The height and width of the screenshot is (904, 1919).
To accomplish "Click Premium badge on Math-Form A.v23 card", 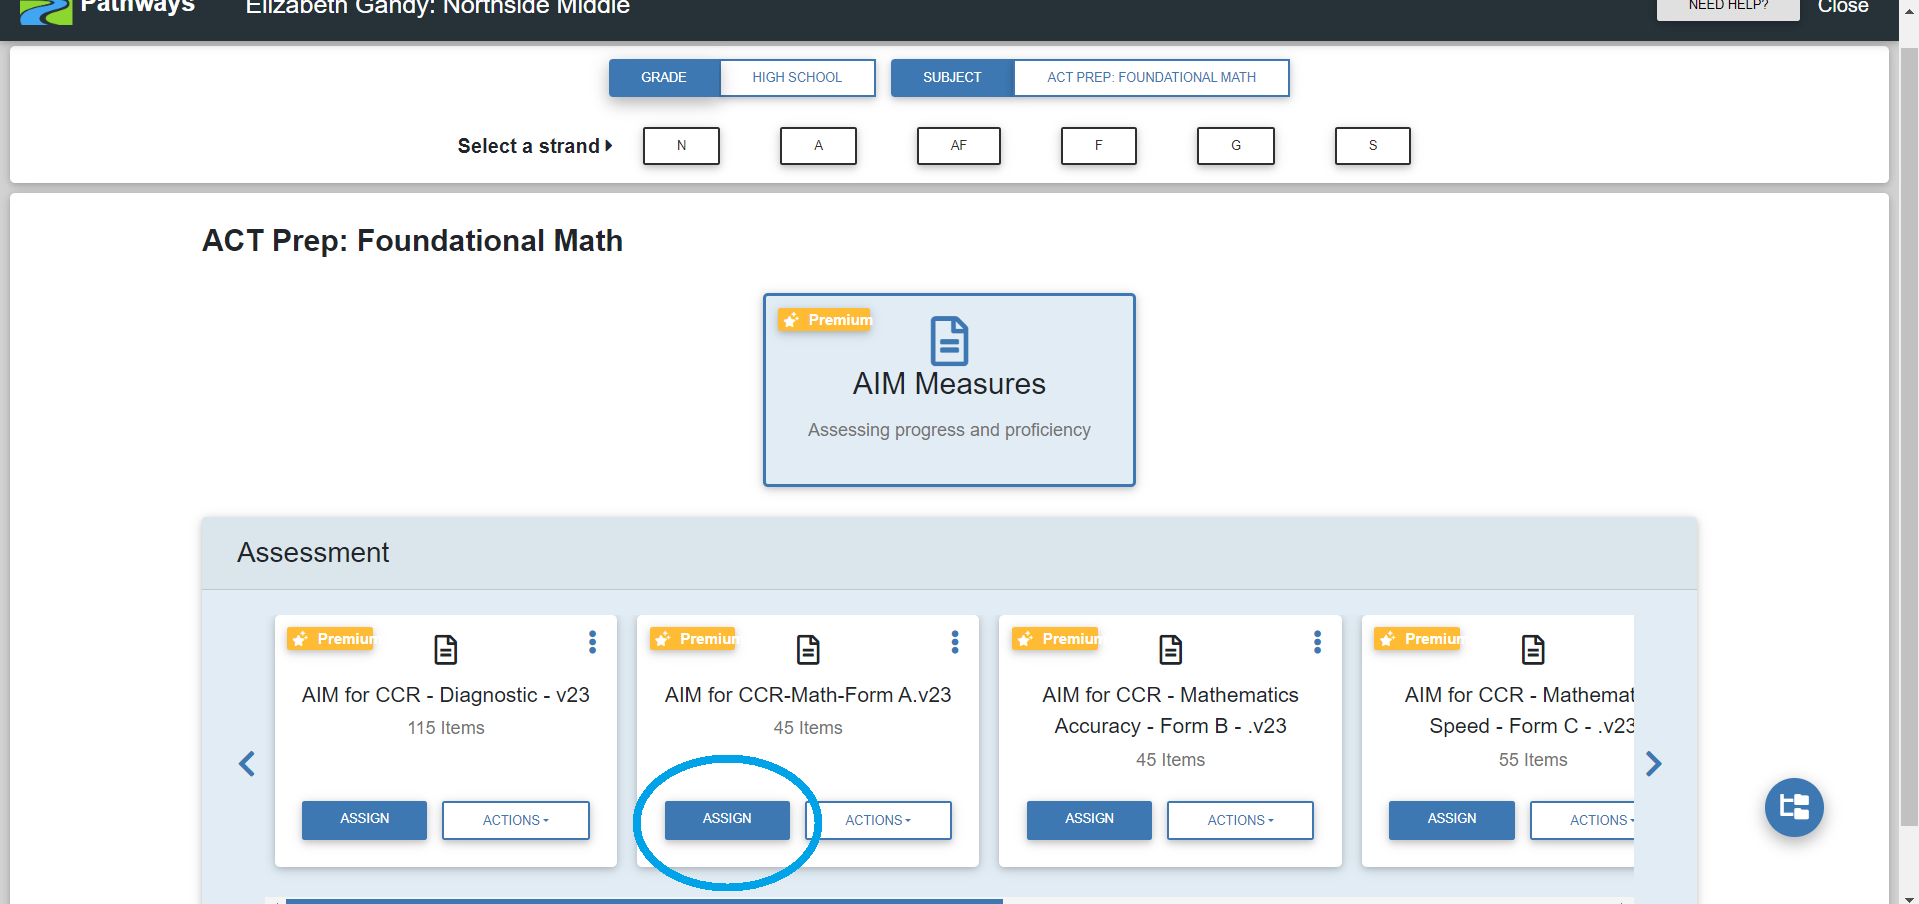I will tap(693, 639).
